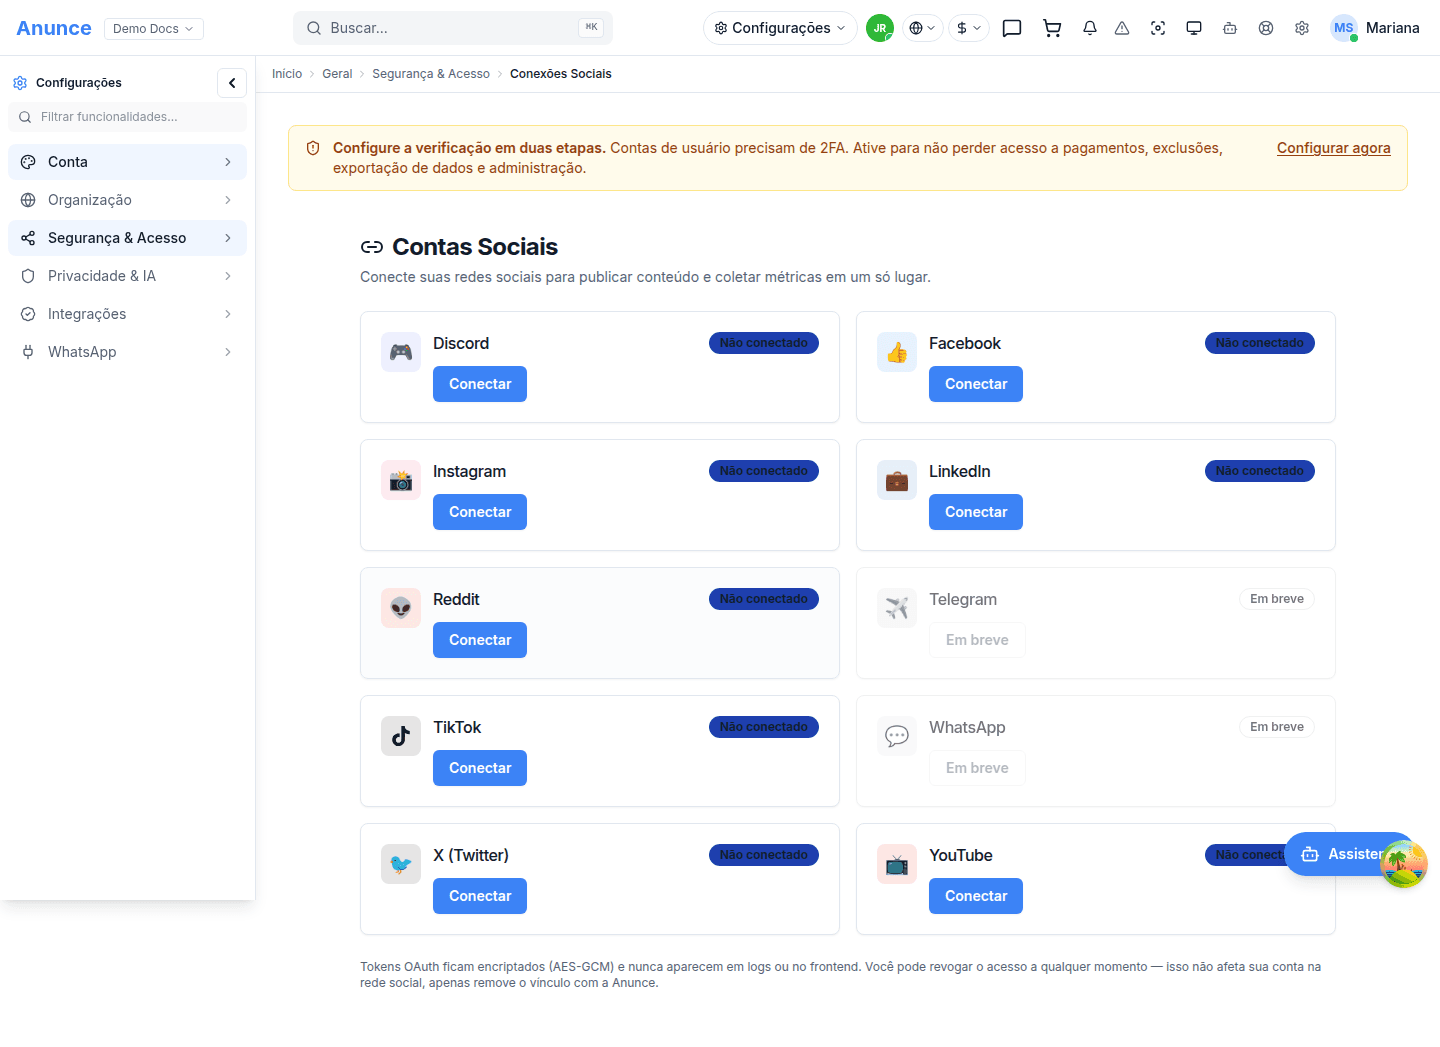Go to Início in the breadcrumb
Image resolution: width=1440 pixels, height=1047 pixels.
[x=287, y=74]
